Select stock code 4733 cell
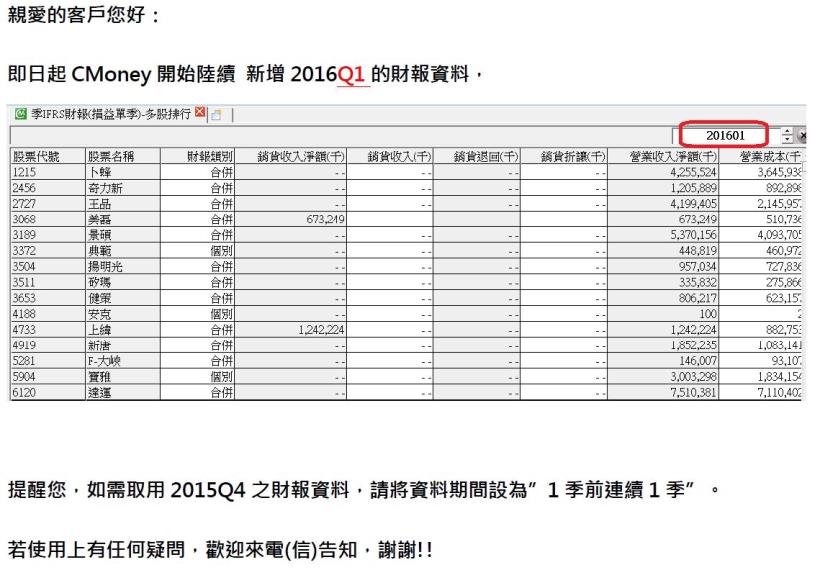Screen dimensions: 820x570 pyautogui.click(x=48, y=329)
